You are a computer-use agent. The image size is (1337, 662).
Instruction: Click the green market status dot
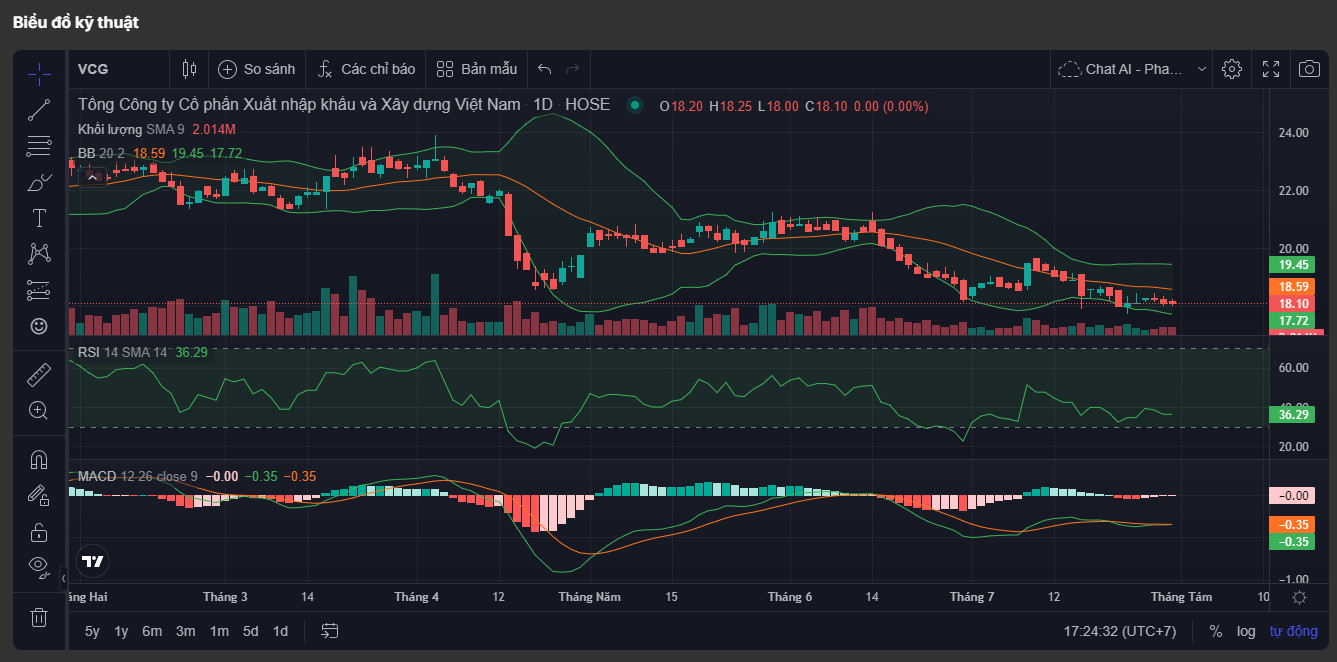click(634, 105)
